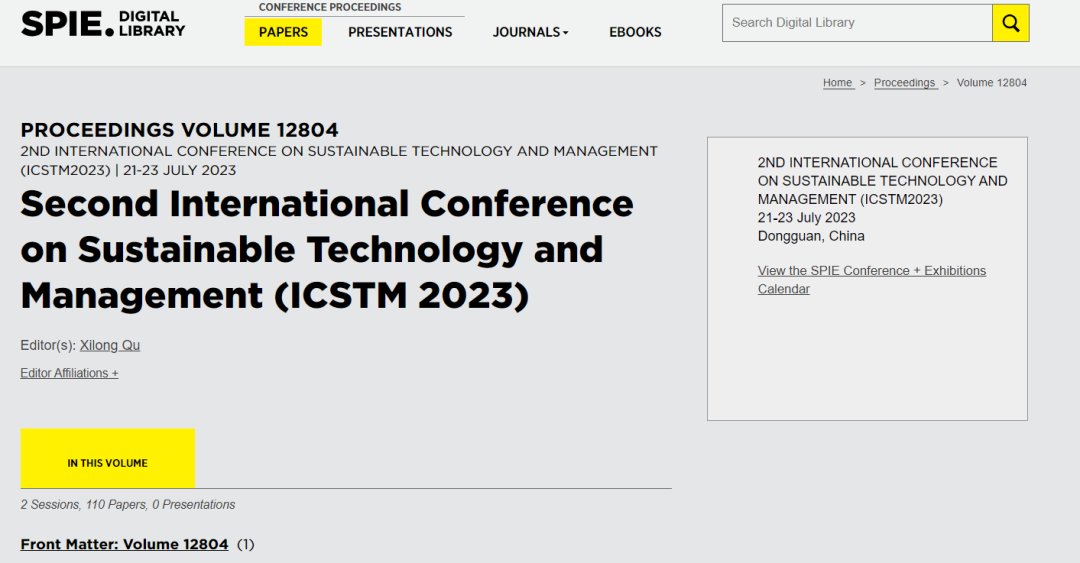Click the 2 Sessions, 110 Papers summary text

pos(127,504)
